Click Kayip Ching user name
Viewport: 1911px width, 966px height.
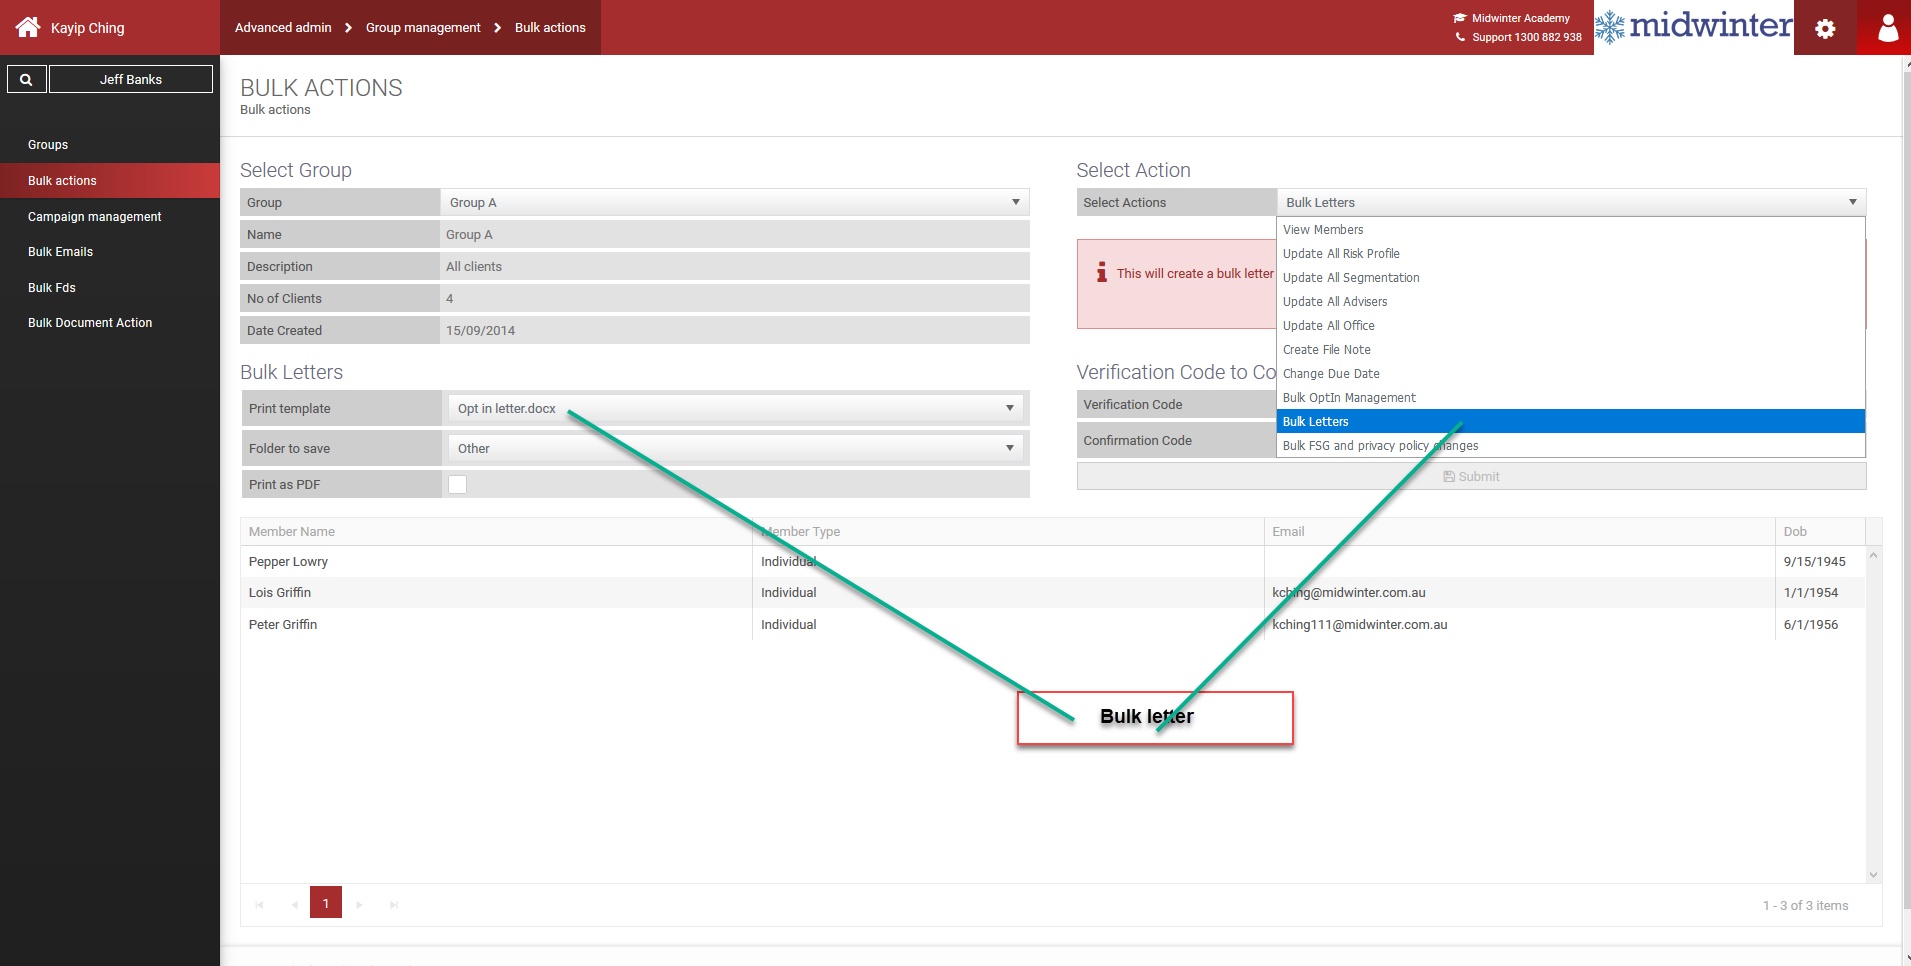point(88,28)
